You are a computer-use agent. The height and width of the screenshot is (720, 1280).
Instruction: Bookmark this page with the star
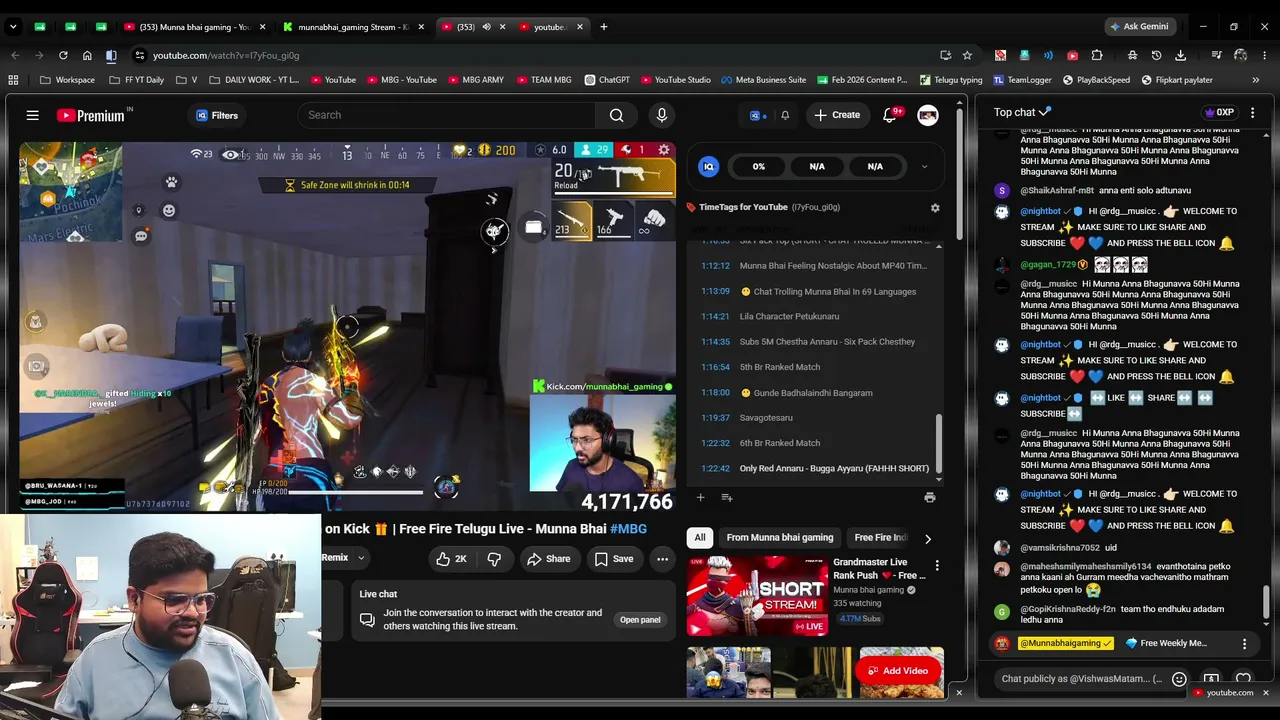(967, 55)
